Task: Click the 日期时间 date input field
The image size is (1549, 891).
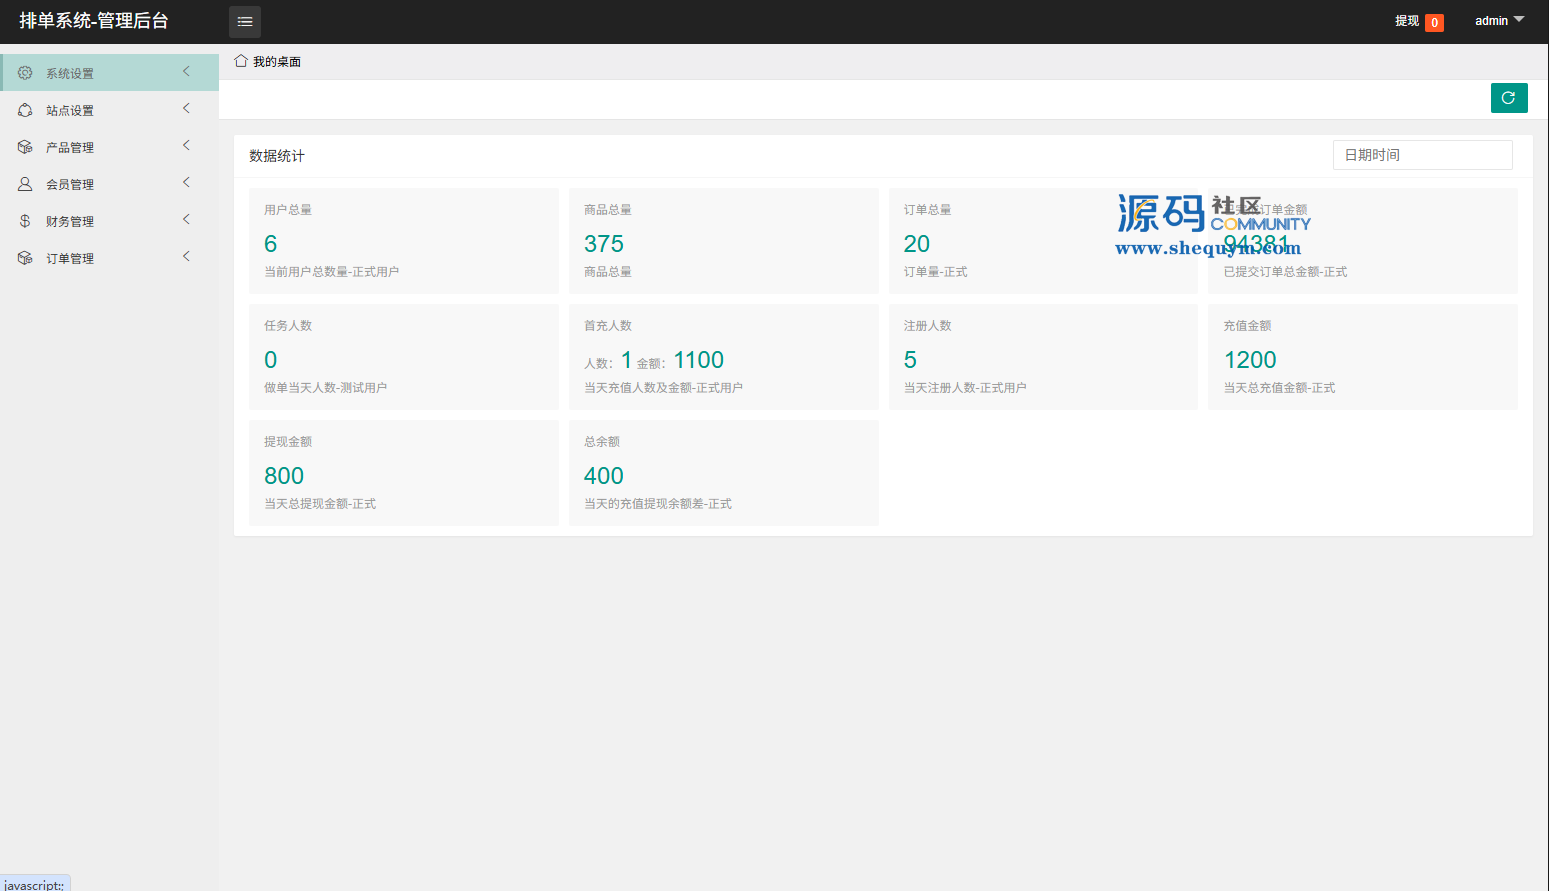Action: [1421, 155]
